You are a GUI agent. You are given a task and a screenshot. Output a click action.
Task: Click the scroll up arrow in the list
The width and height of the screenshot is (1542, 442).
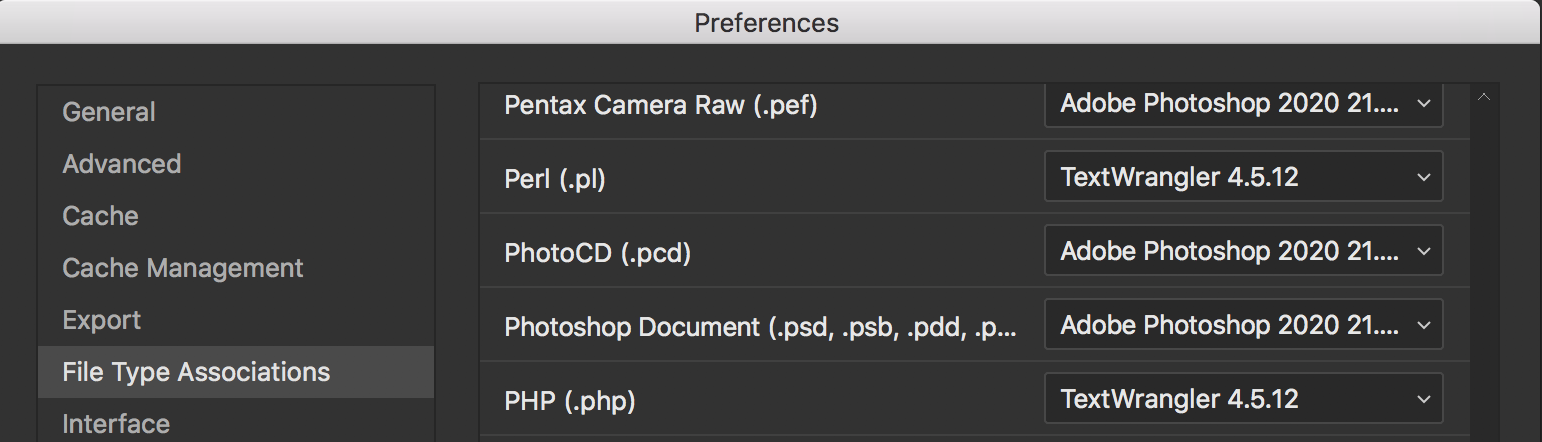pyautogui.click(x=1484, y=97)
